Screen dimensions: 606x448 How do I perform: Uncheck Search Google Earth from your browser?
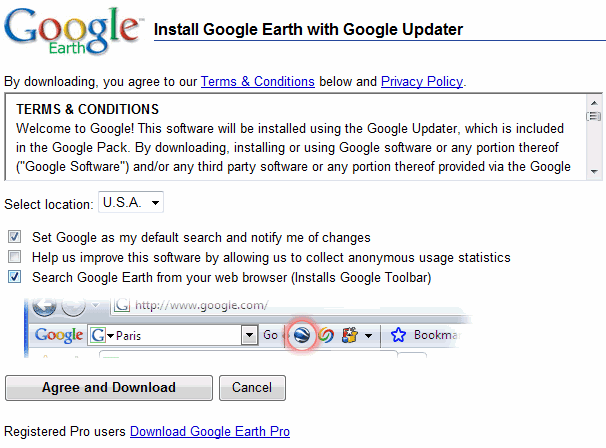[x=14, y=277]
